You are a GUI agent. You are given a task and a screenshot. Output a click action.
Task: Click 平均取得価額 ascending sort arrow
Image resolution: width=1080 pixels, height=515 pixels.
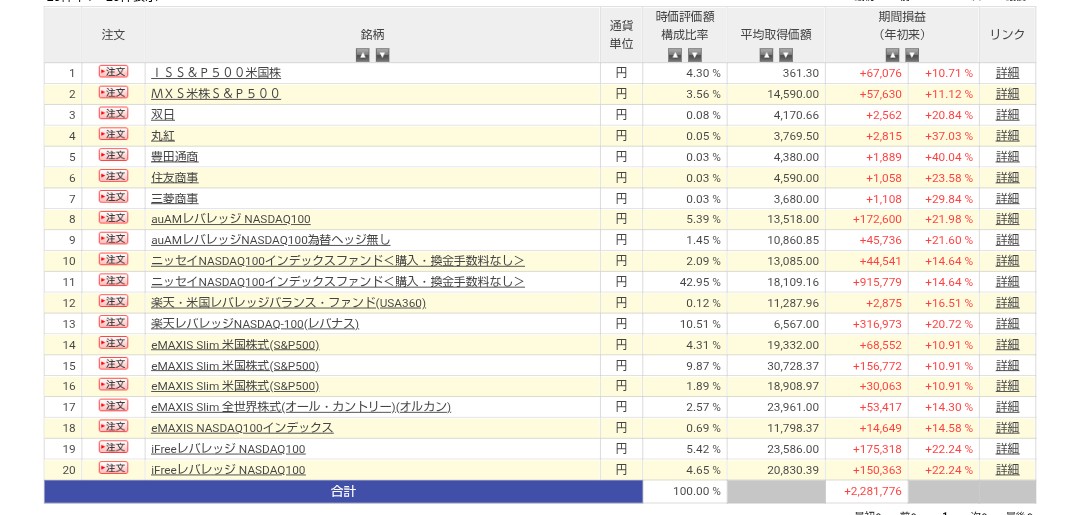click(x=766, y=55)
